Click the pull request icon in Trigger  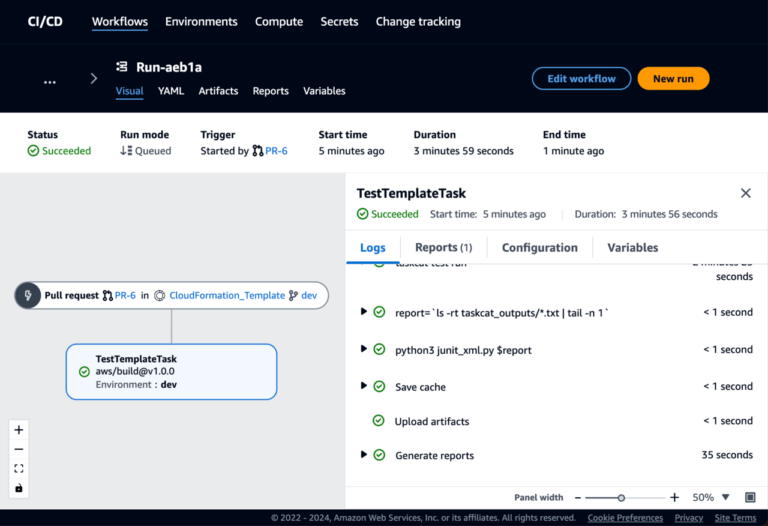click(258, 151)
